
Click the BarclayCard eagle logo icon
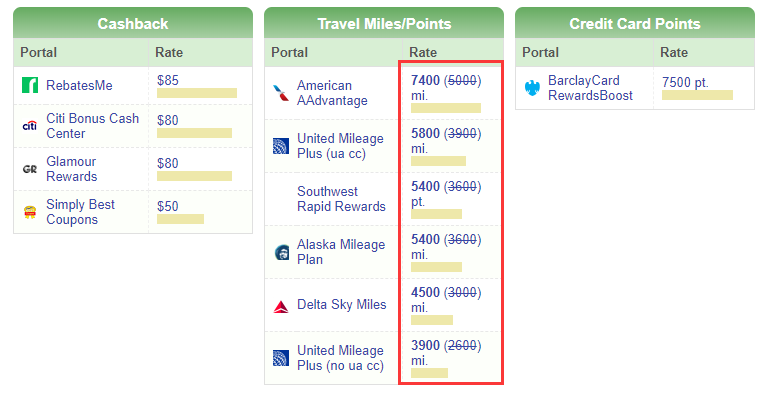[x=532, y=88]
